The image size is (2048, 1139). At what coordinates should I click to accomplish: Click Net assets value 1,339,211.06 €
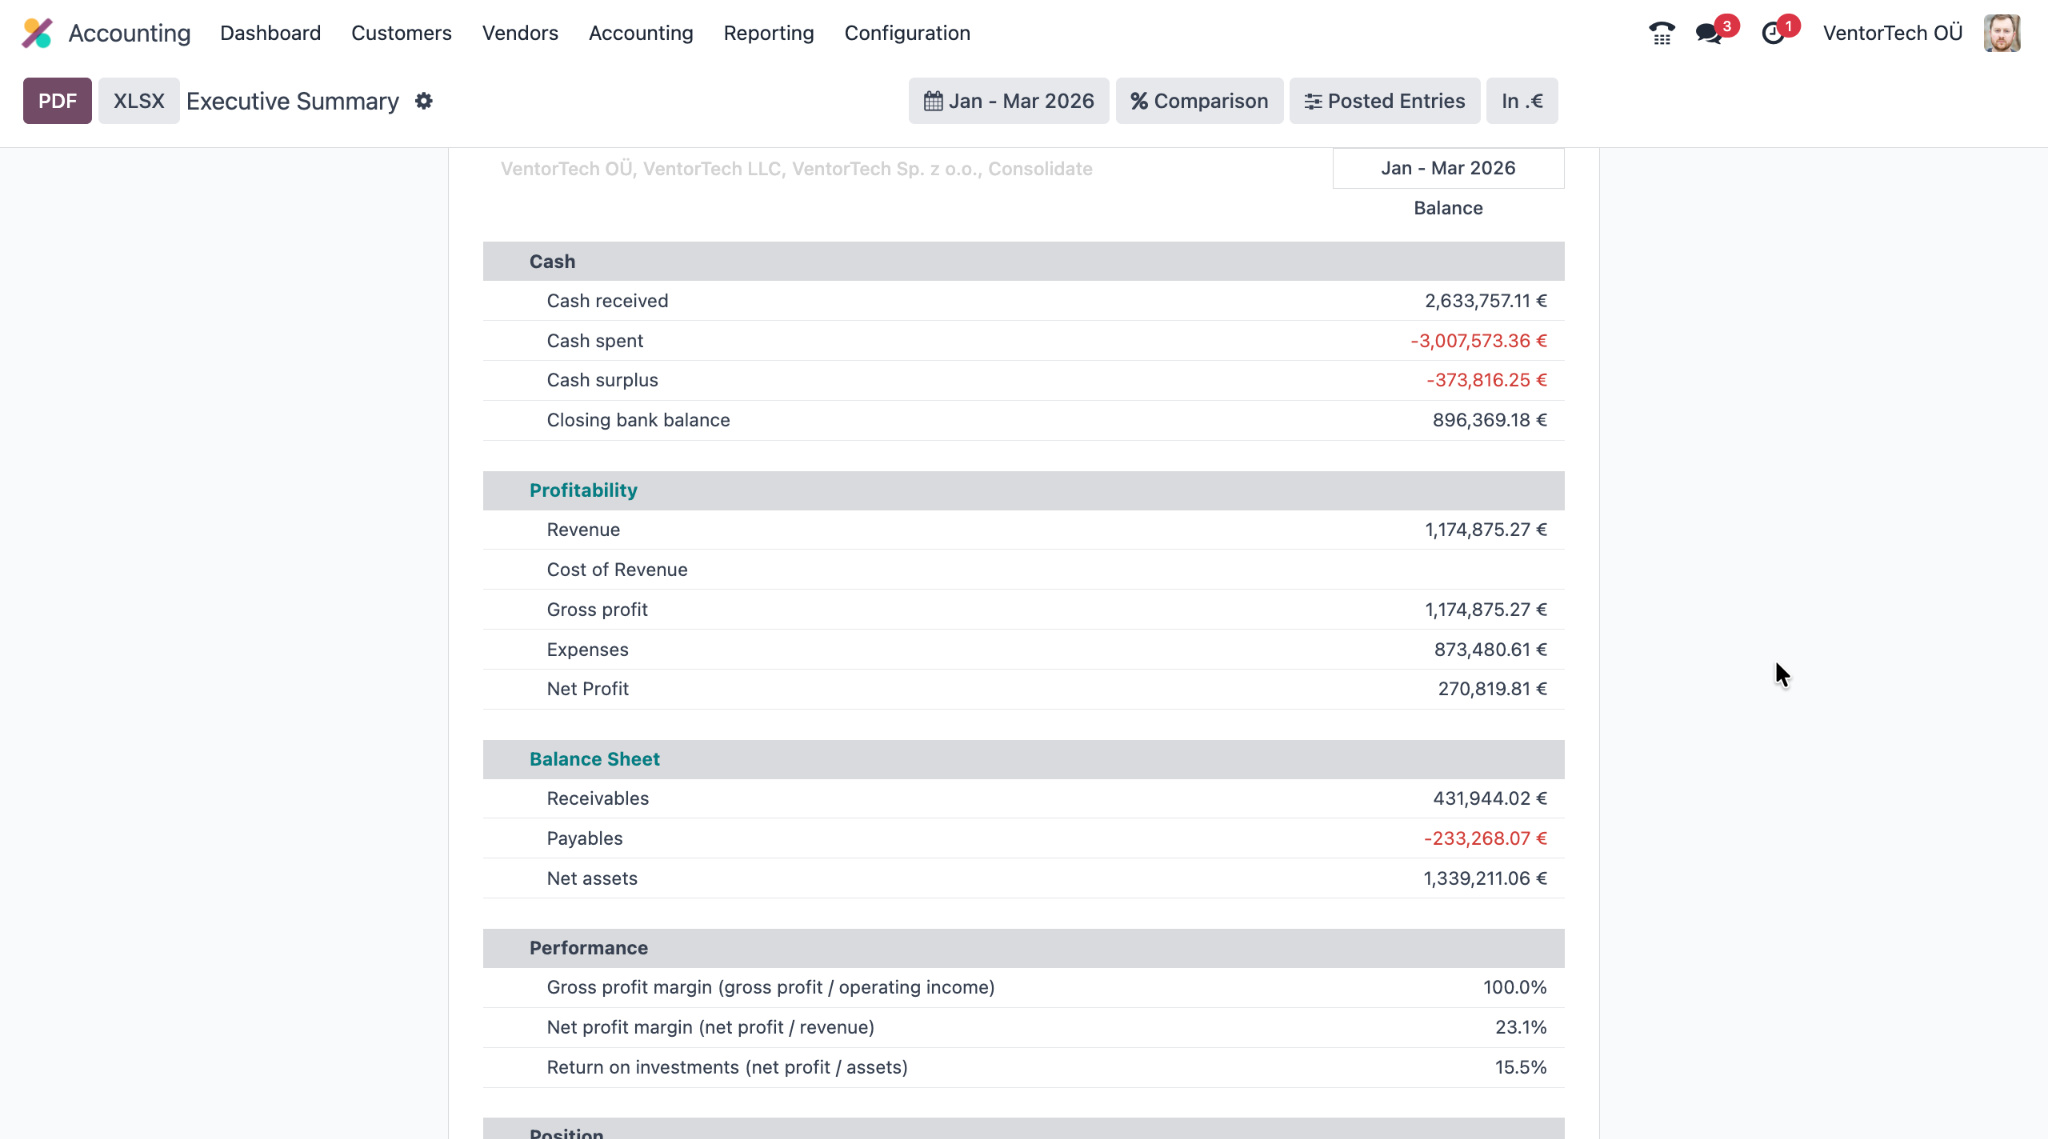click(x=1485, y=879)
